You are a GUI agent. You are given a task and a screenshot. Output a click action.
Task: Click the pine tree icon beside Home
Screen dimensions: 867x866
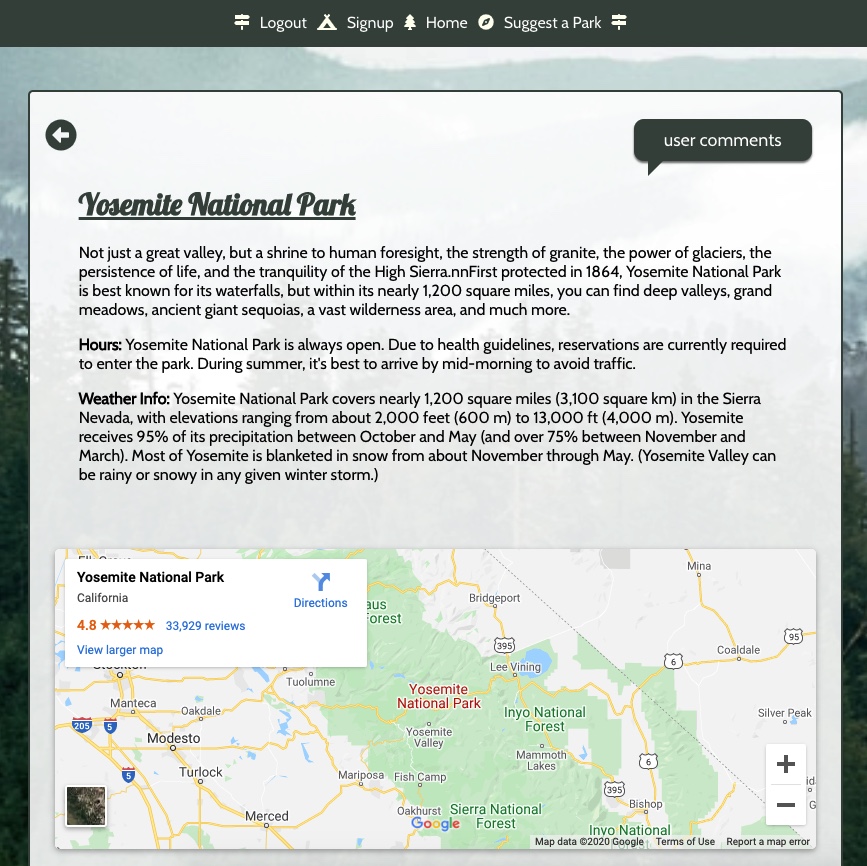point(410,22)
